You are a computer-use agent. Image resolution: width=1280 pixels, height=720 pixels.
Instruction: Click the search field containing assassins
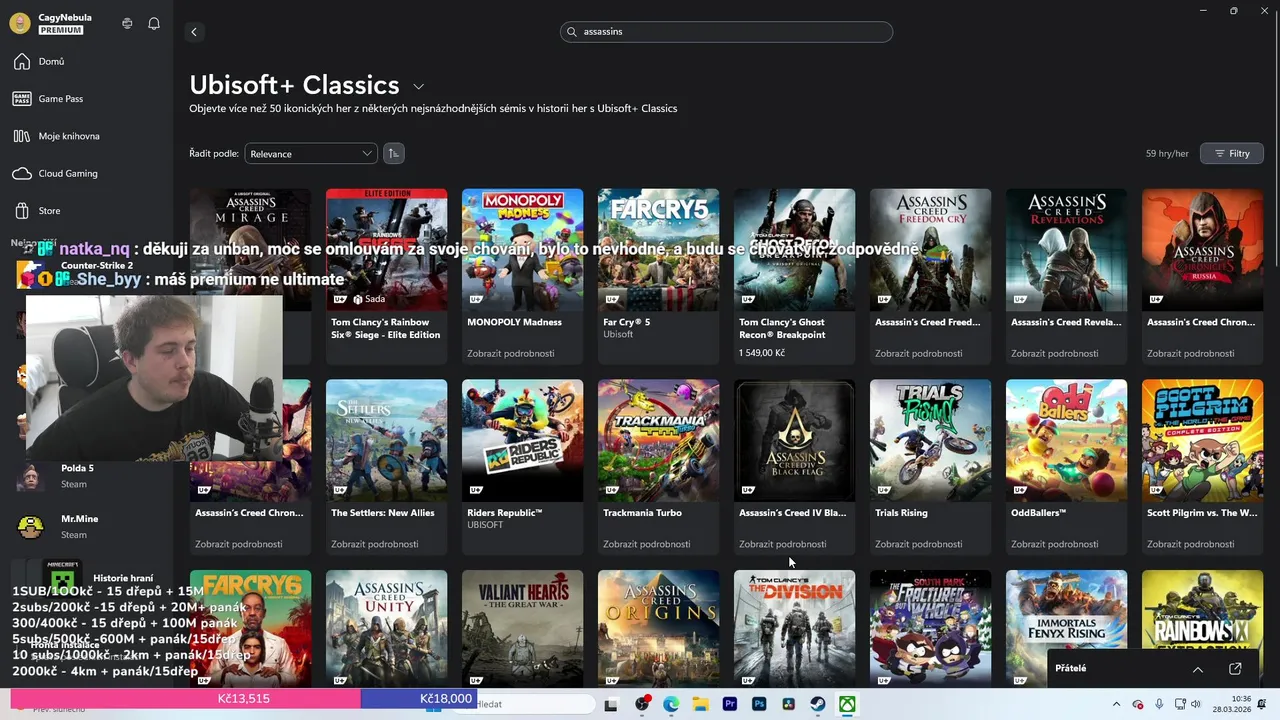tap(726, 32)
